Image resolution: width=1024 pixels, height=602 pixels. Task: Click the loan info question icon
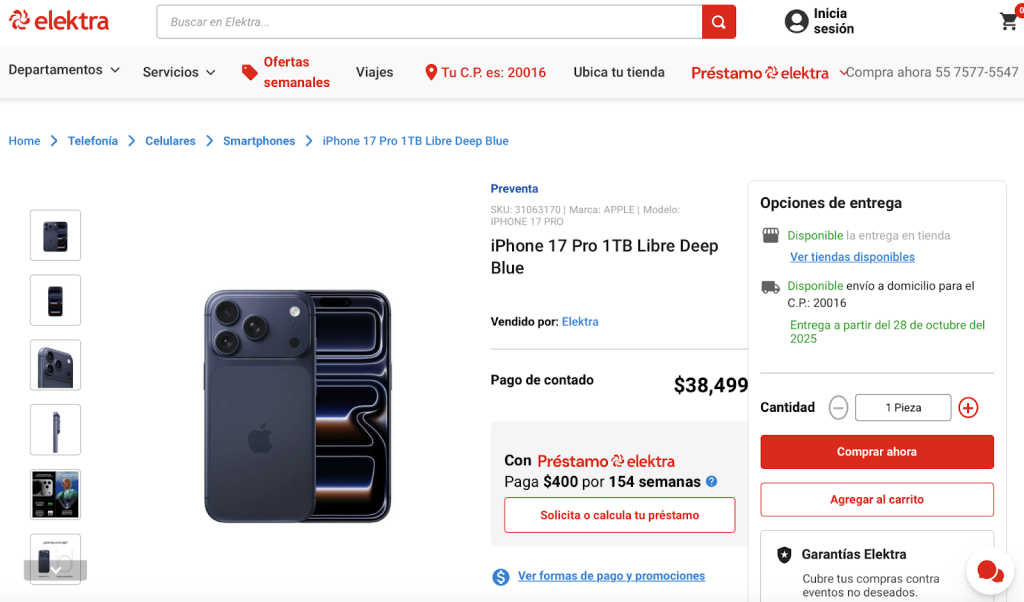[x=712, y=482]
